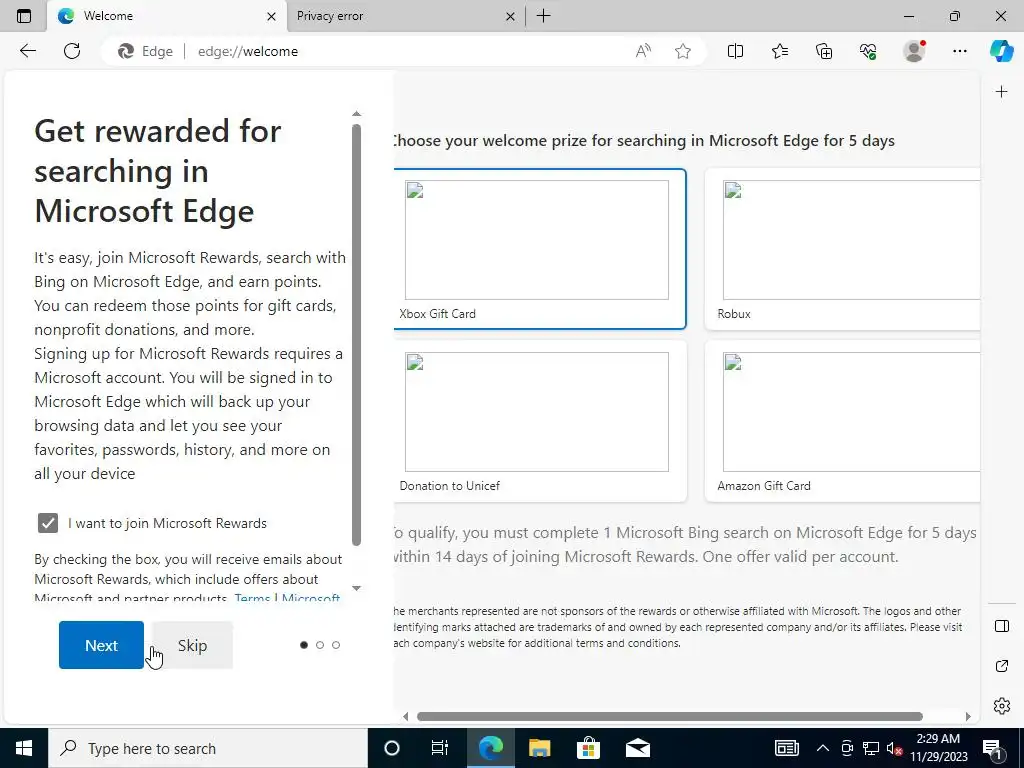Open Microsoft Store from taskbar
The image size is (1024, 768).
[588, 748]
